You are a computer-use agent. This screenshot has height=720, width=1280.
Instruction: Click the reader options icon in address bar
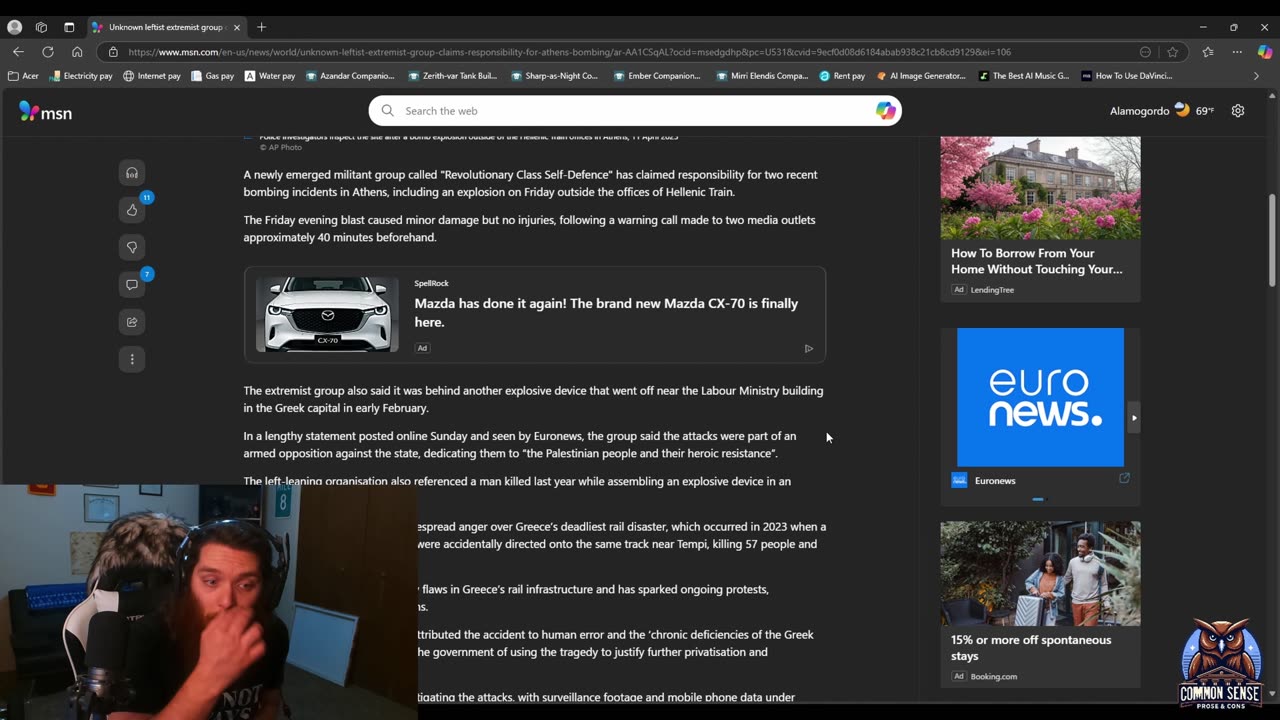click(x=1145, y=52)
